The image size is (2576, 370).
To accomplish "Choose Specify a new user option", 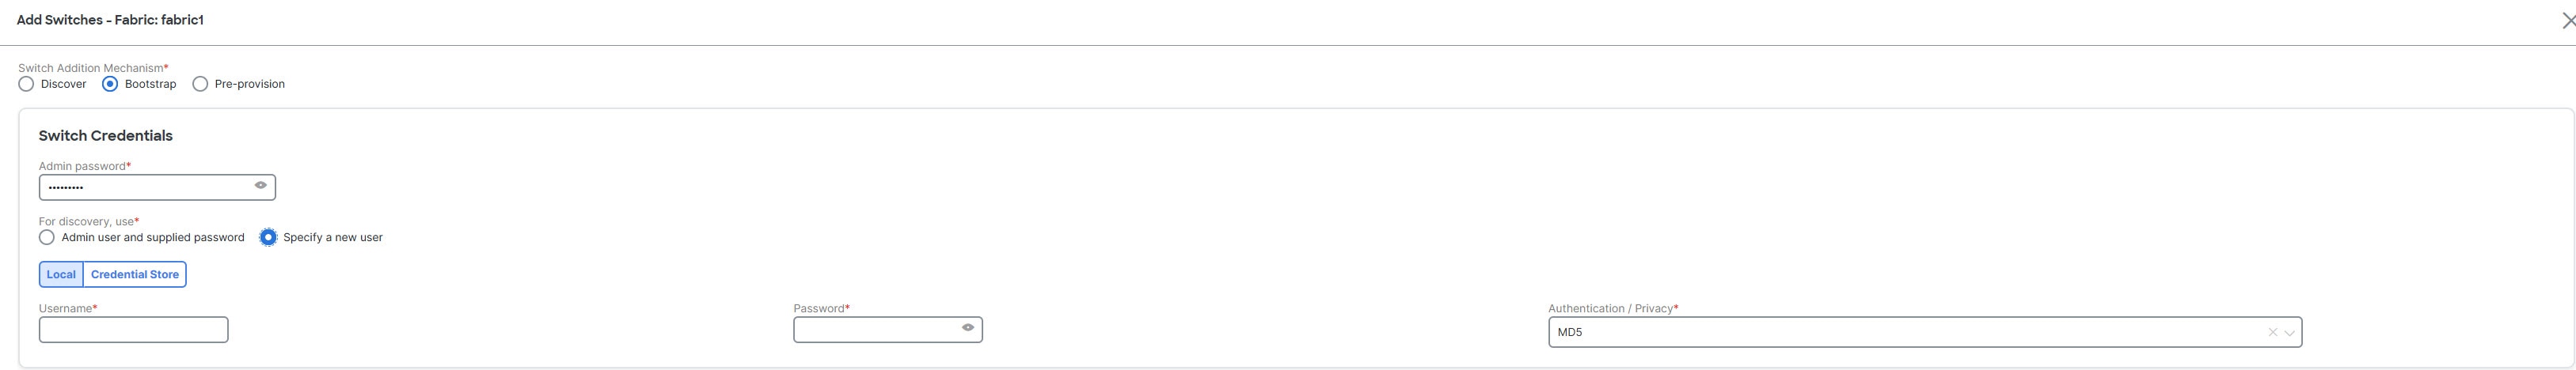I will [268, 237].
